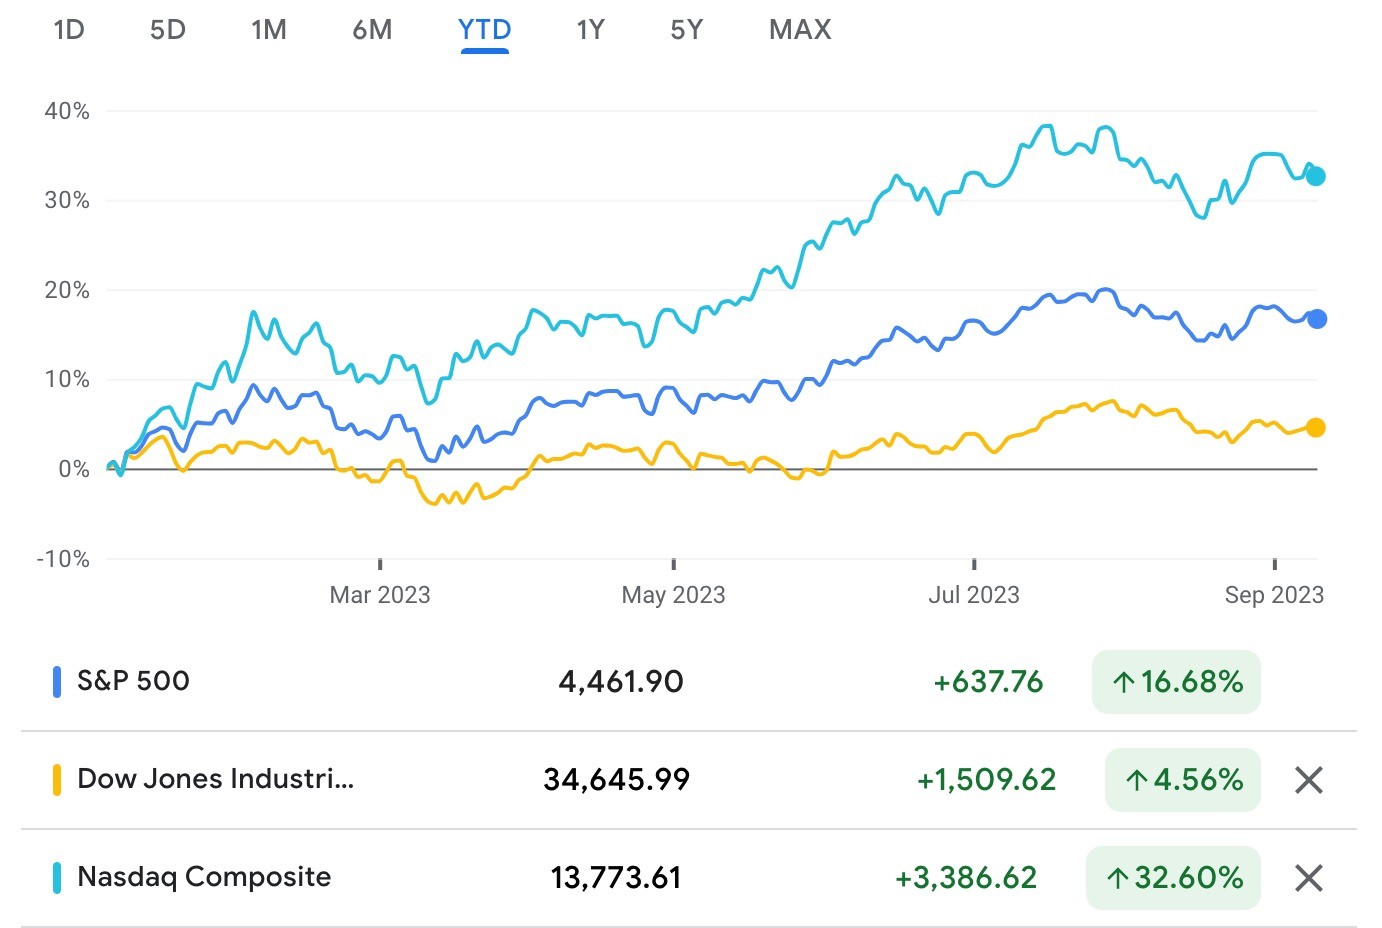1382x928 pixels.
Task: Click the 40% y-axis label
Action: (67, 111)
